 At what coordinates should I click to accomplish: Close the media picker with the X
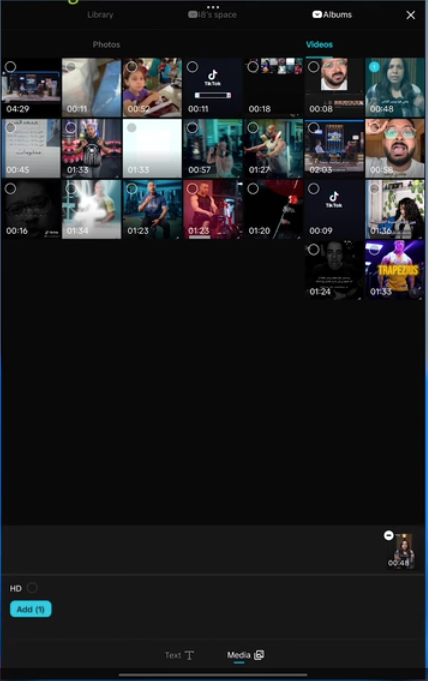(x=410, y=15)
